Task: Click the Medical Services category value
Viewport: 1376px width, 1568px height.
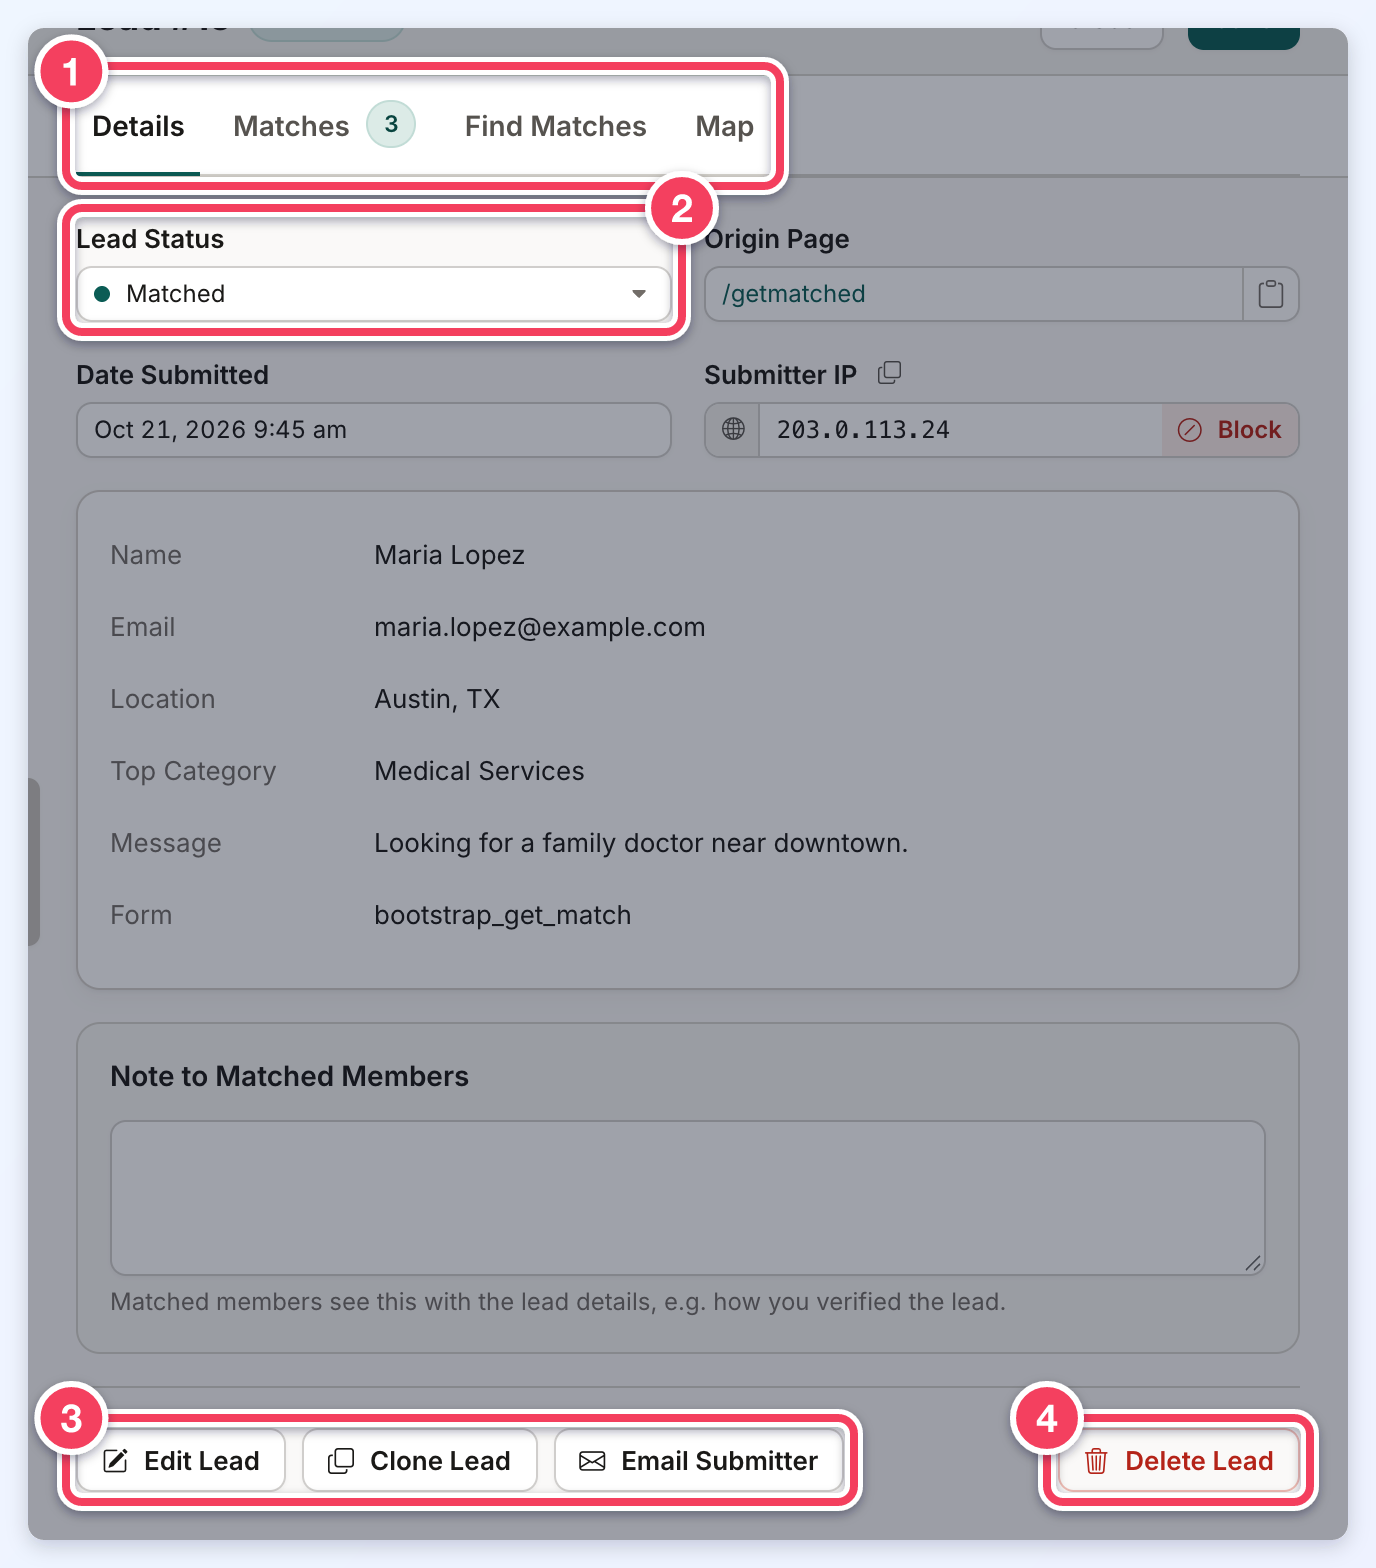Action: tap(479, 771)
